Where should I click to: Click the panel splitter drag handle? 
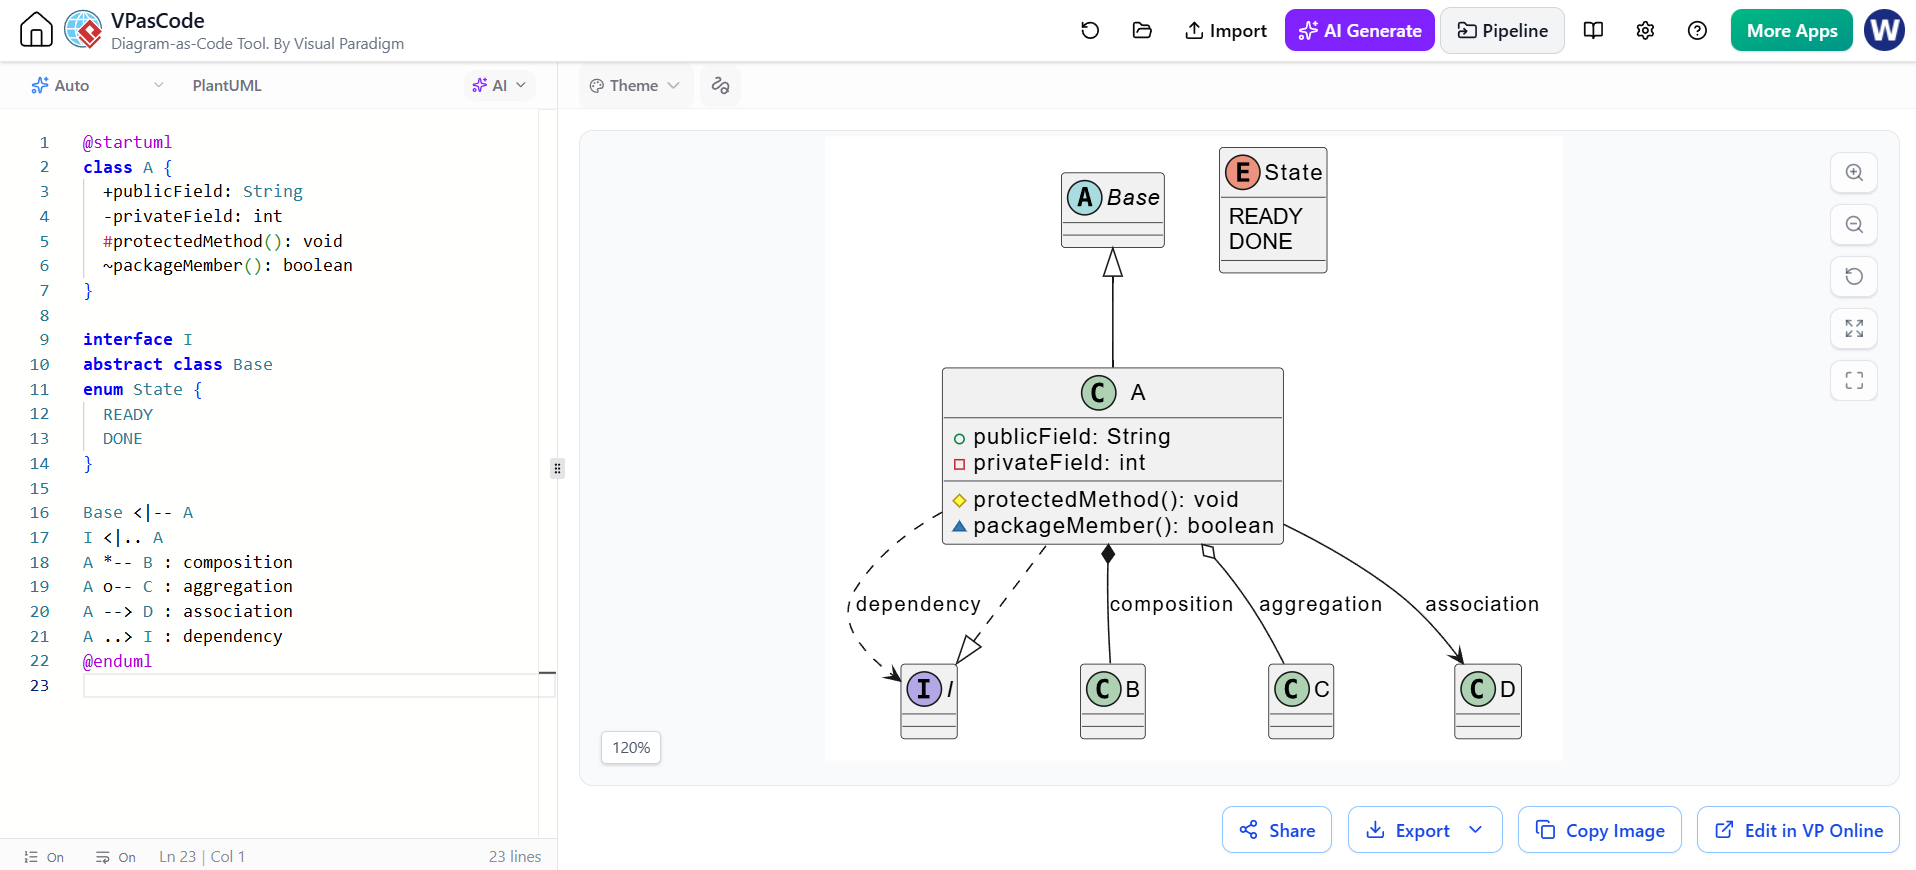tap(557, 468)
